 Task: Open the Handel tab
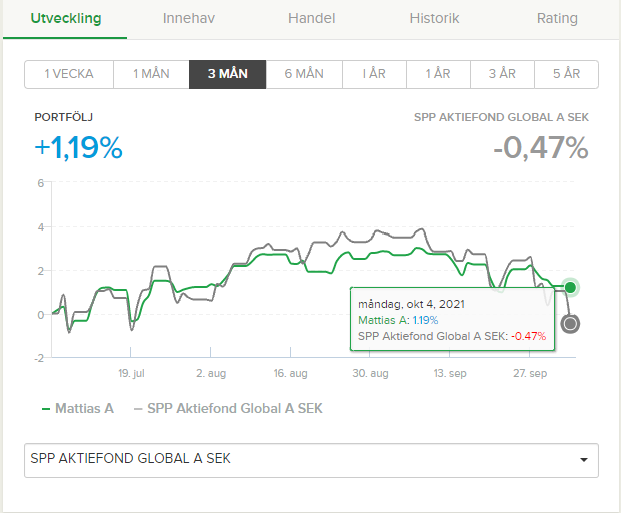(x=312, y=18)
